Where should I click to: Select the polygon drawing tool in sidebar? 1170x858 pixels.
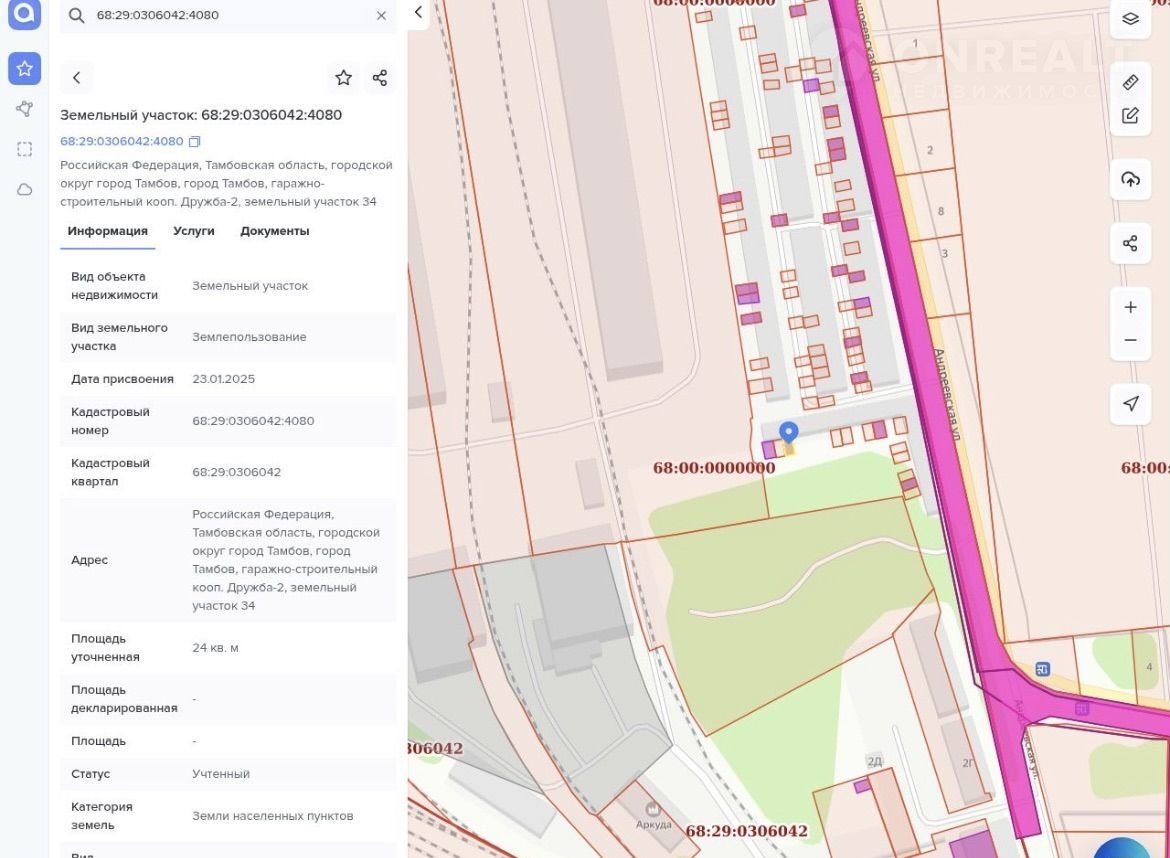tap(24, 109)
